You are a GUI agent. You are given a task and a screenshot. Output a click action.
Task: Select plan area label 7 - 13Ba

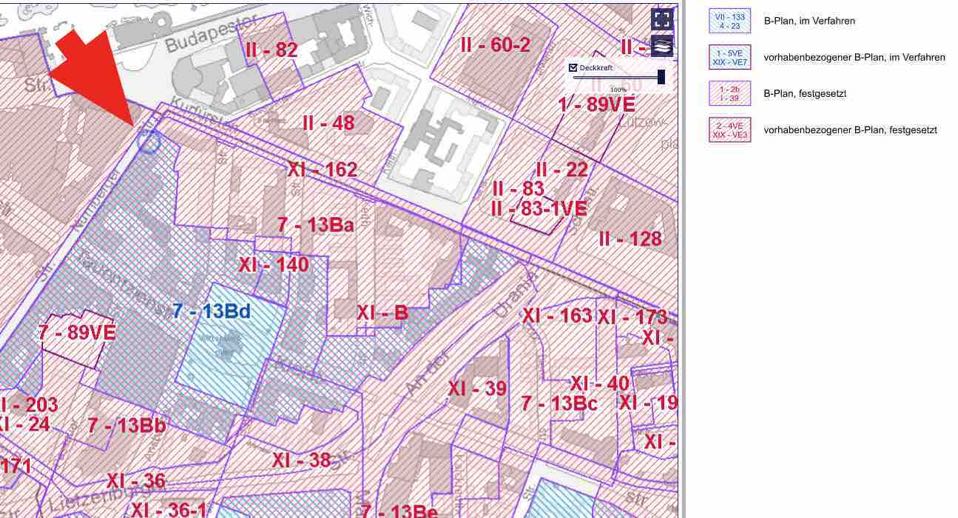[x=315, y=225]
